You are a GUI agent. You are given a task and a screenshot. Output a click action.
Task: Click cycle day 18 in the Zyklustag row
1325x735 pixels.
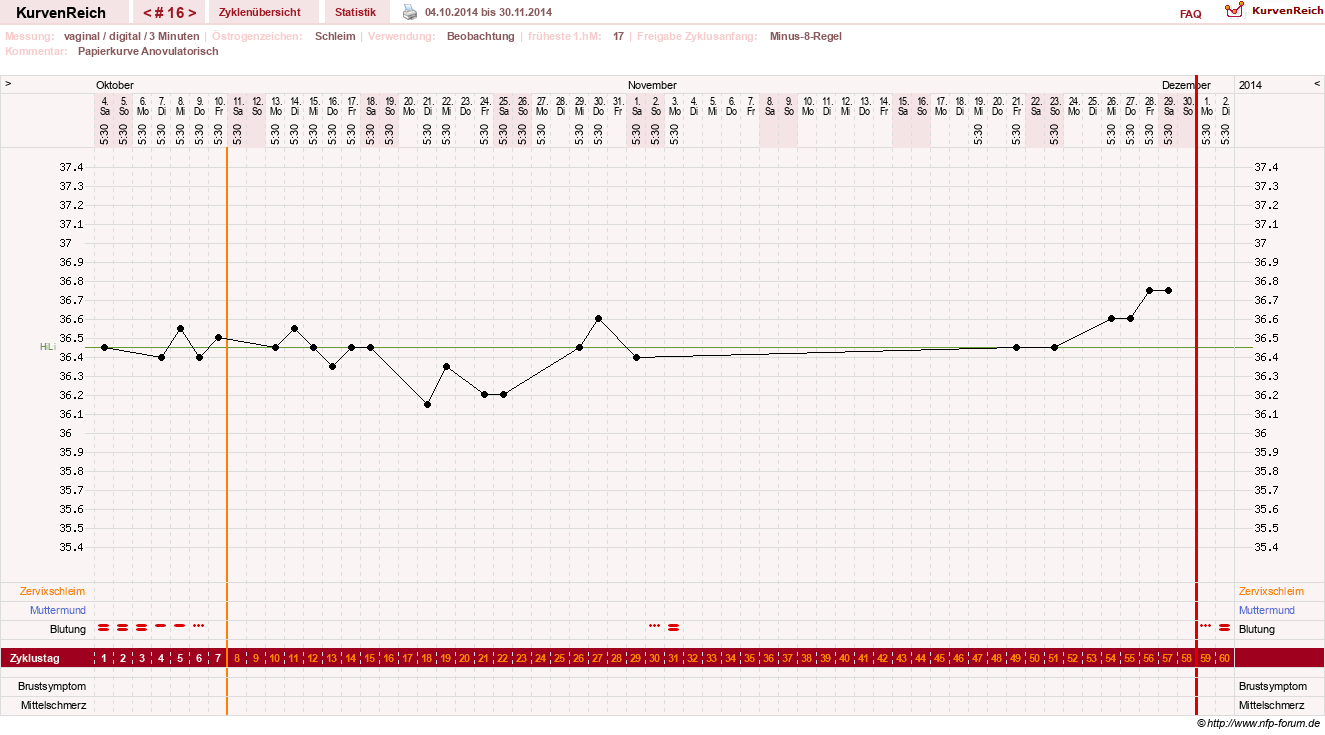tap(427, 657)
